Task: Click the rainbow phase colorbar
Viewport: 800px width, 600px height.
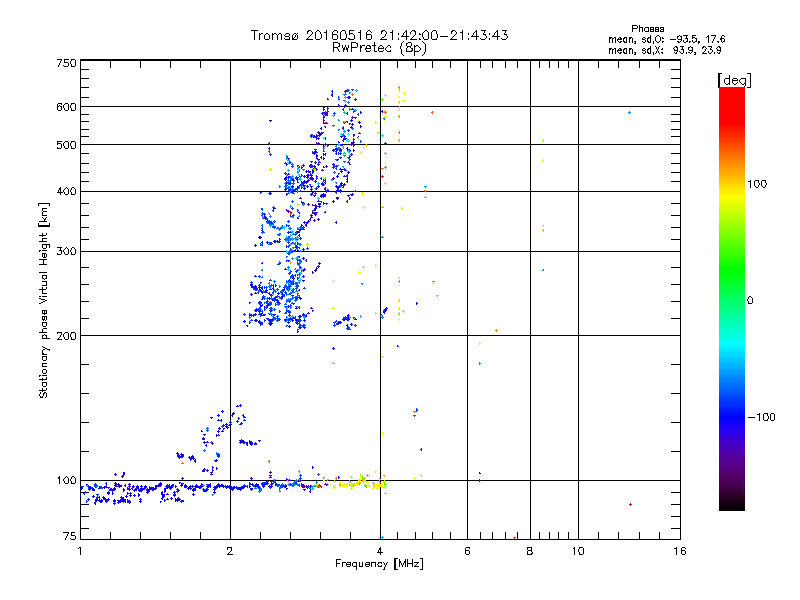Action: pos(732,299)
